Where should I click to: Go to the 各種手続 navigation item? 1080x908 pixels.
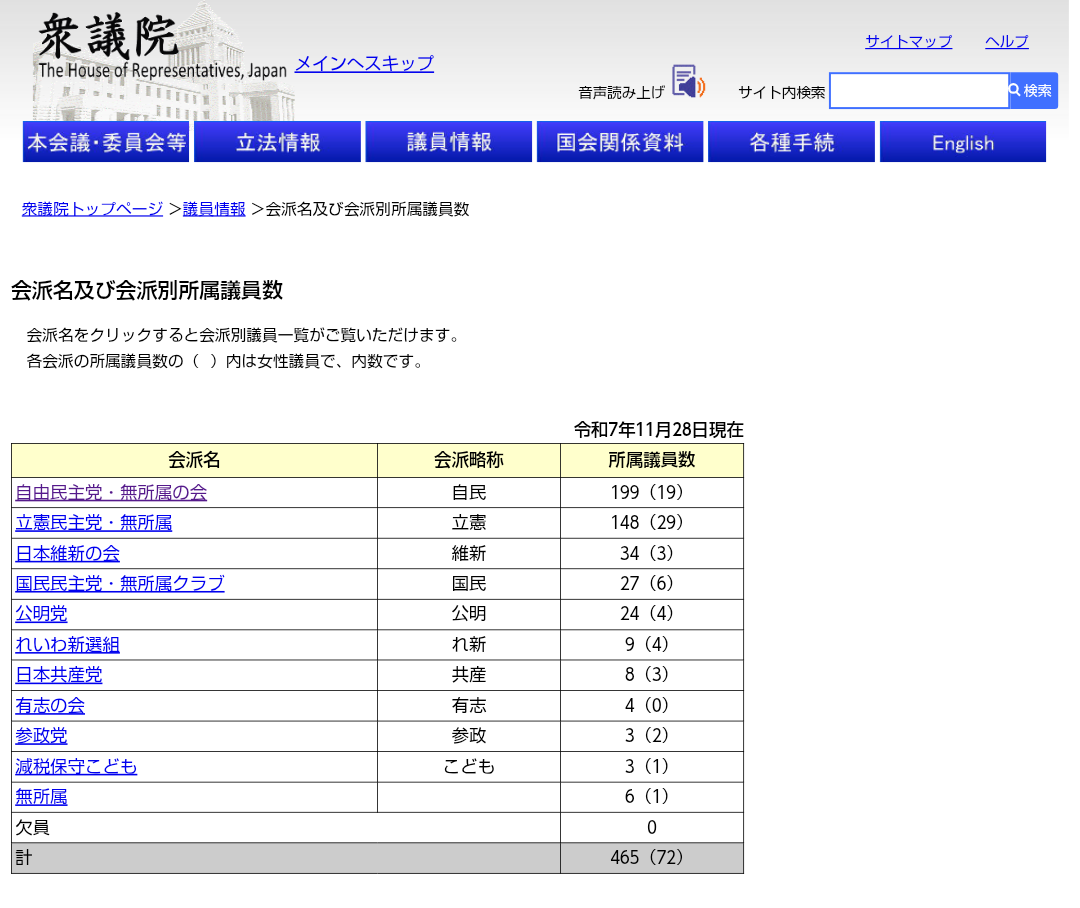[791, 142]
